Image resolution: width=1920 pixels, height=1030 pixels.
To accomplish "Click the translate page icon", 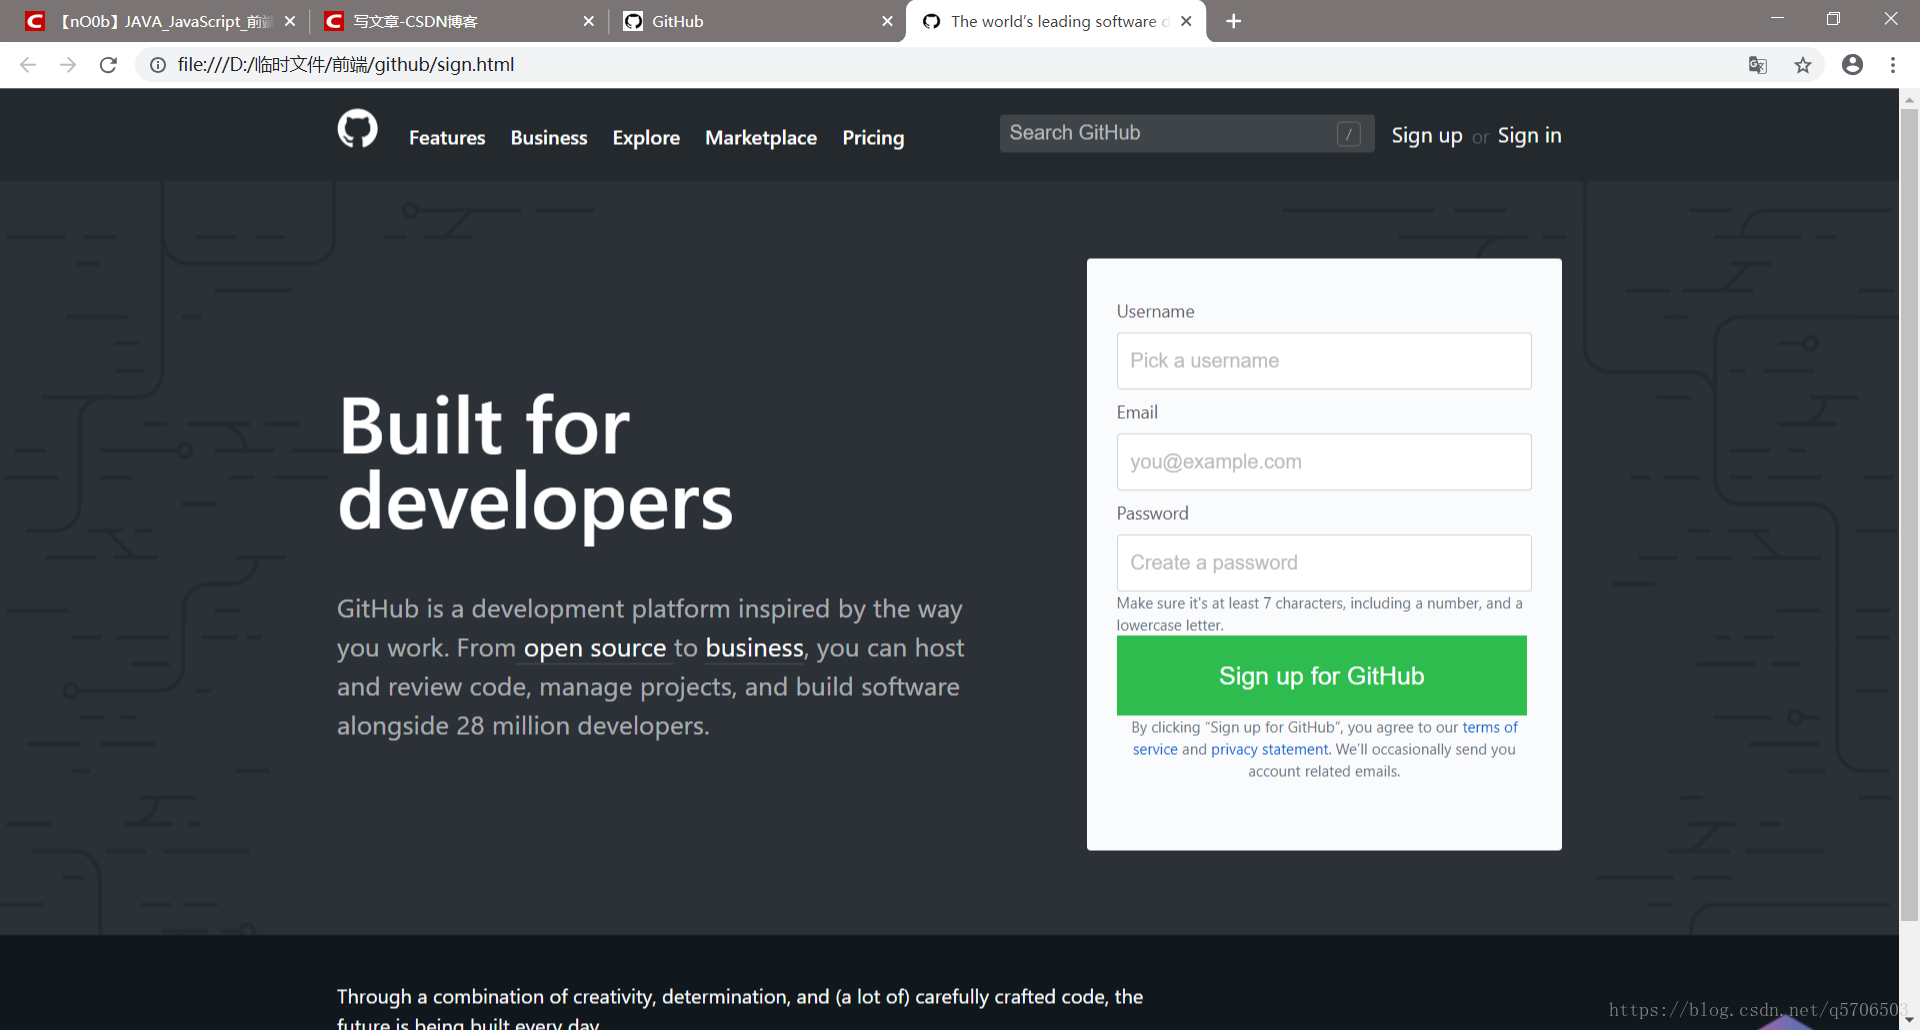I will click(x=1758, y=65).
